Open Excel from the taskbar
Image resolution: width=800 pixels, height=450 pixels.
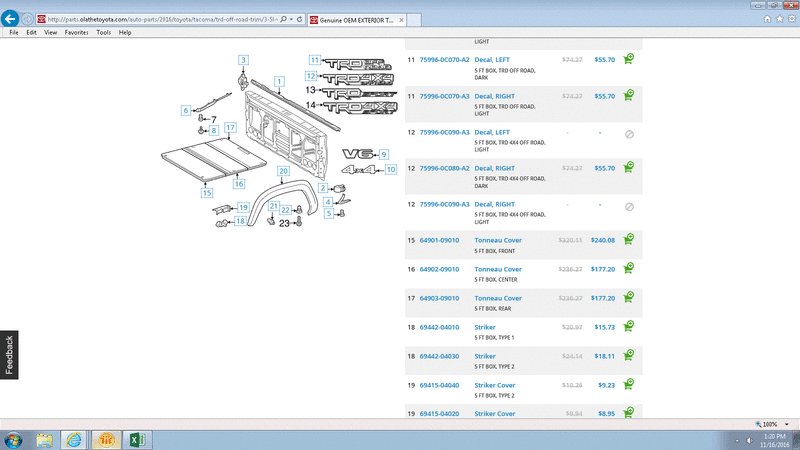137,440
